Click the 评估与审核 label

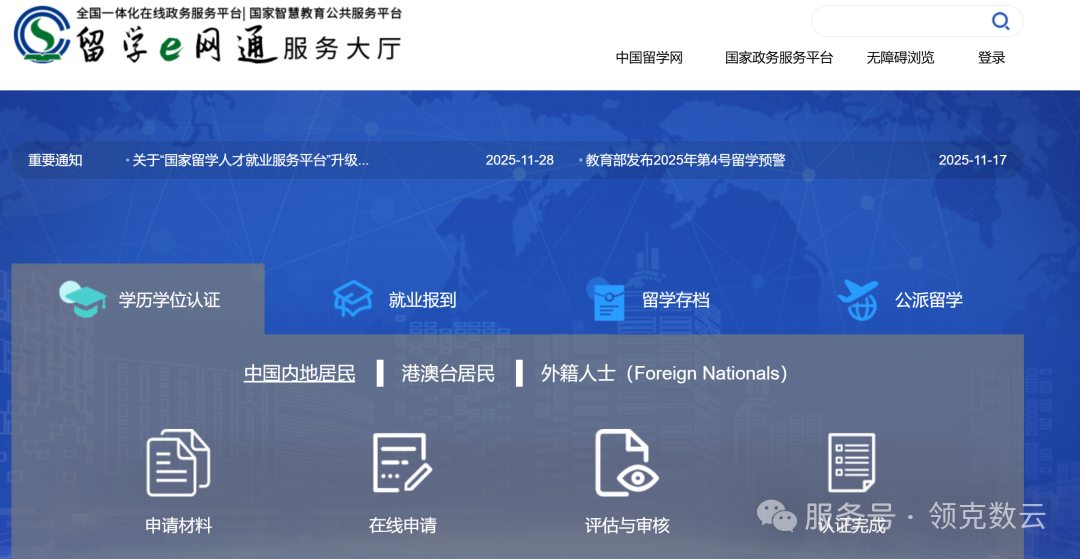tap(627, 527)
